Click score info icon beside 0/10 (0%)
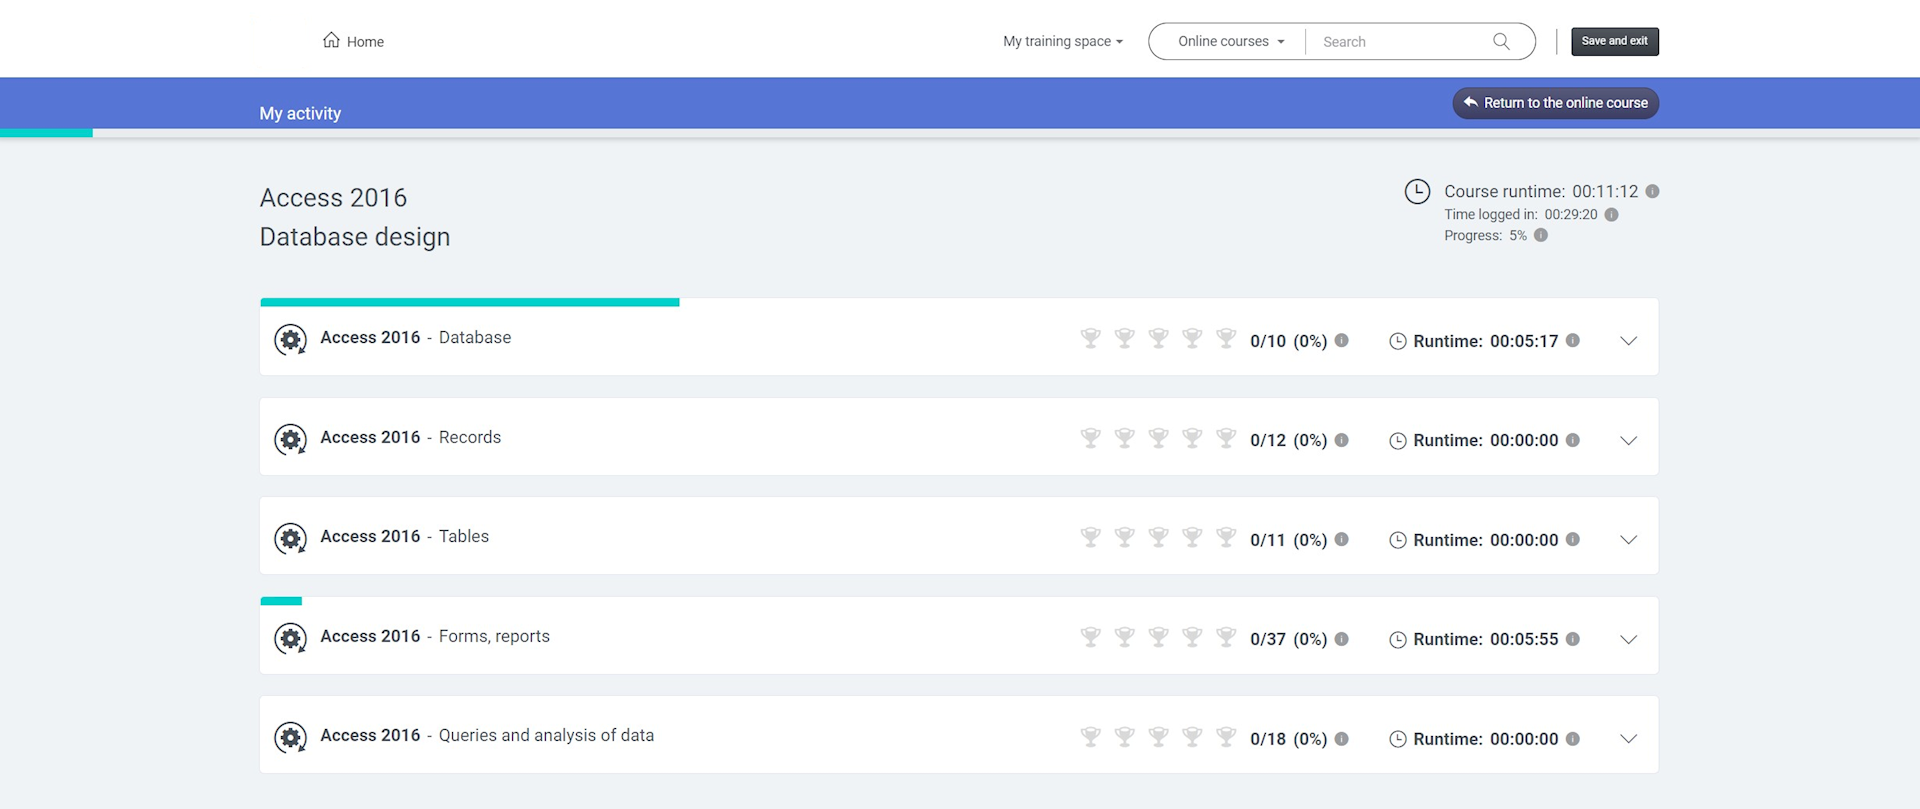Screen dimensions: 1920x809 1342,340
